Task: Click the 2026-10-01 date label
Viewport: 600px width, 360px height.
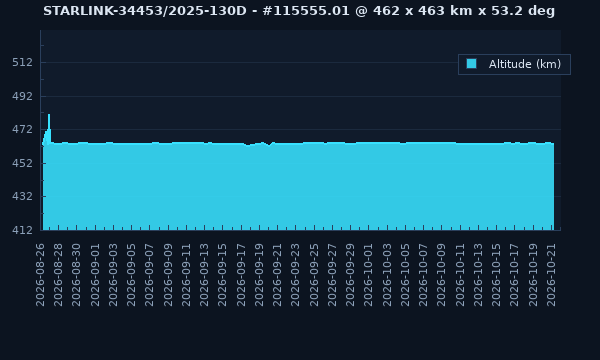Action: click(368, 275)
